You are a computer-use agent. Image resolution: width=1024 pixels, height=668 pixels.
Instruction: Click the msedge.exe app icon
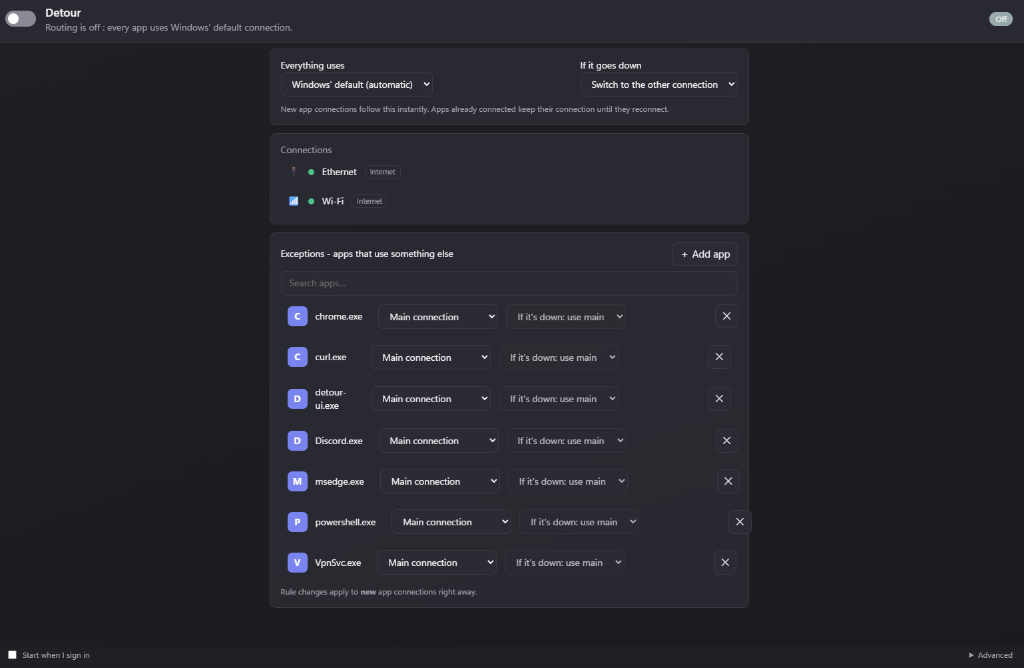pos(297,481)
